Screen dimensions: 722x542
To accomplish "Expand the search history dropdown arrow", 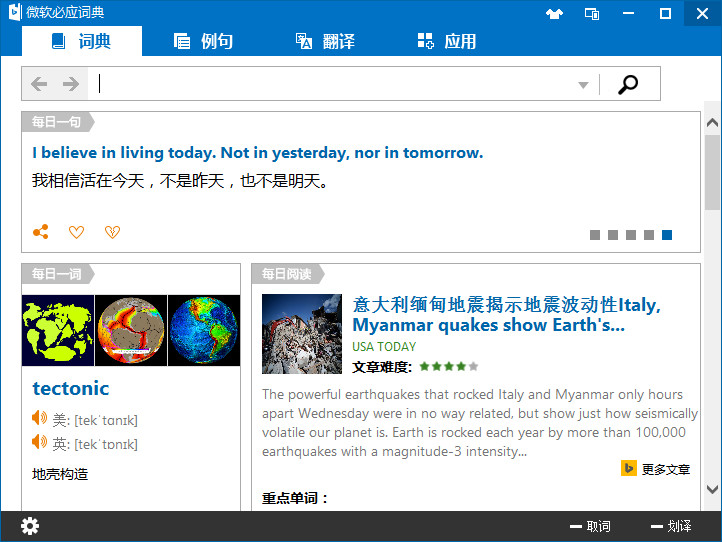I will (x=583, y=85).
